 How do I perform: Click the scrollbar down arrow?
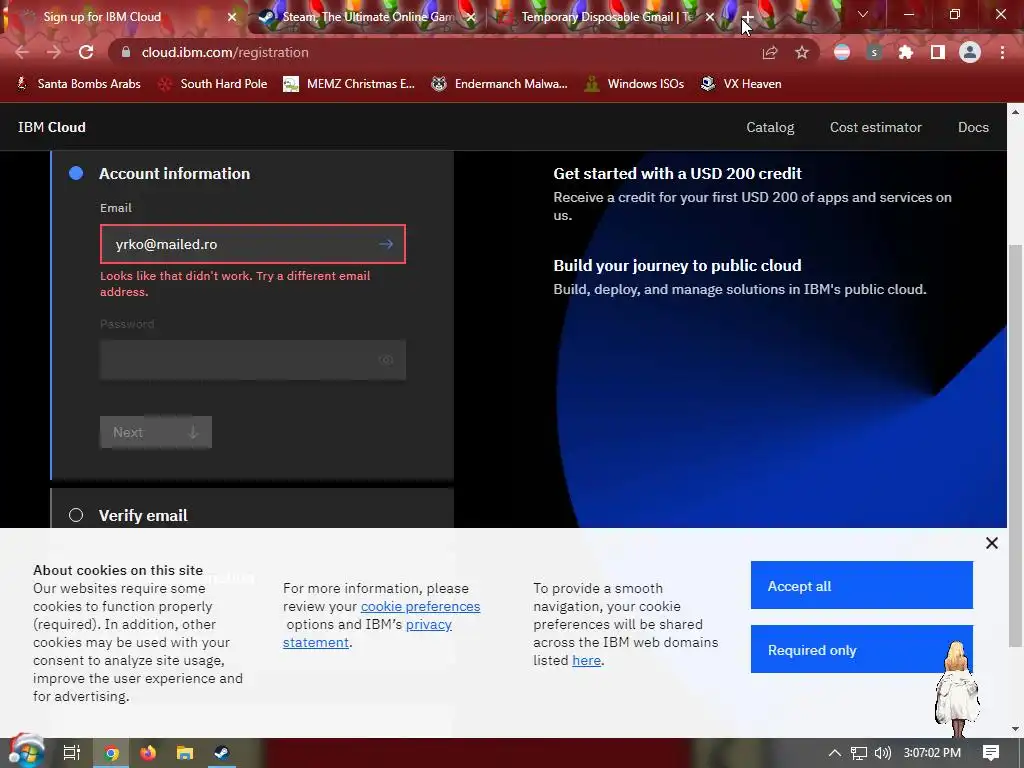point(1016,729)
